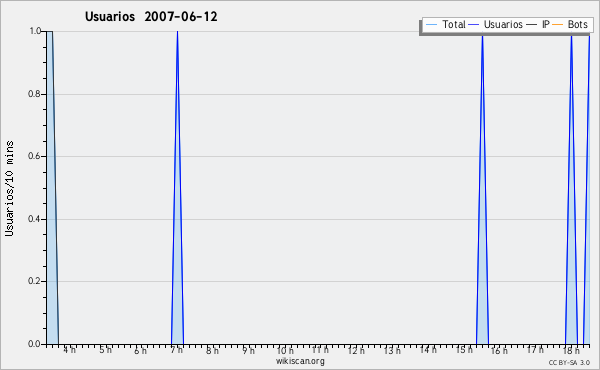Click the light blue Total legend line
This screenshot has height=370, width=600.
pos(431,25)
